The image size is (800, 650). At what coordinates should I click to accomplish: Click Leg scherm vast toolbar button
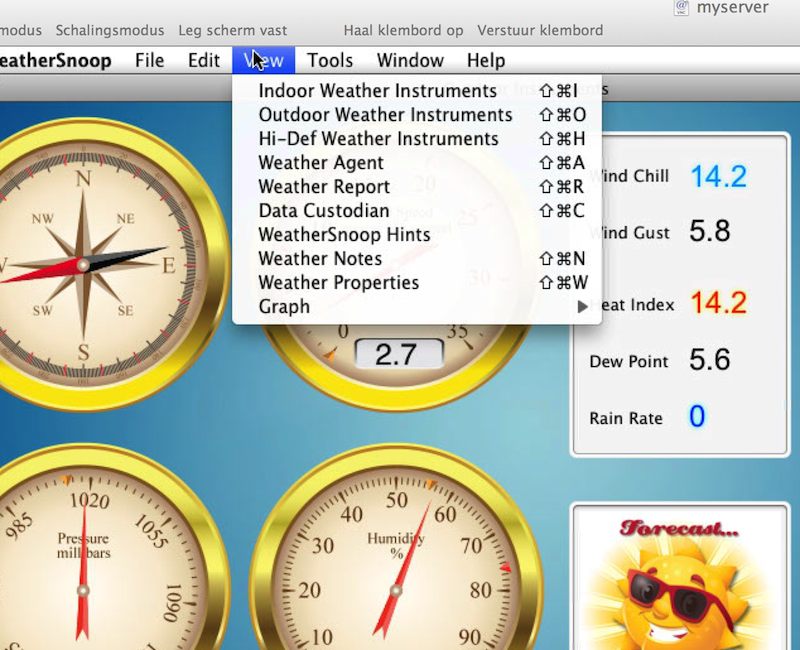pyautogui.click(x=233, y=31)
